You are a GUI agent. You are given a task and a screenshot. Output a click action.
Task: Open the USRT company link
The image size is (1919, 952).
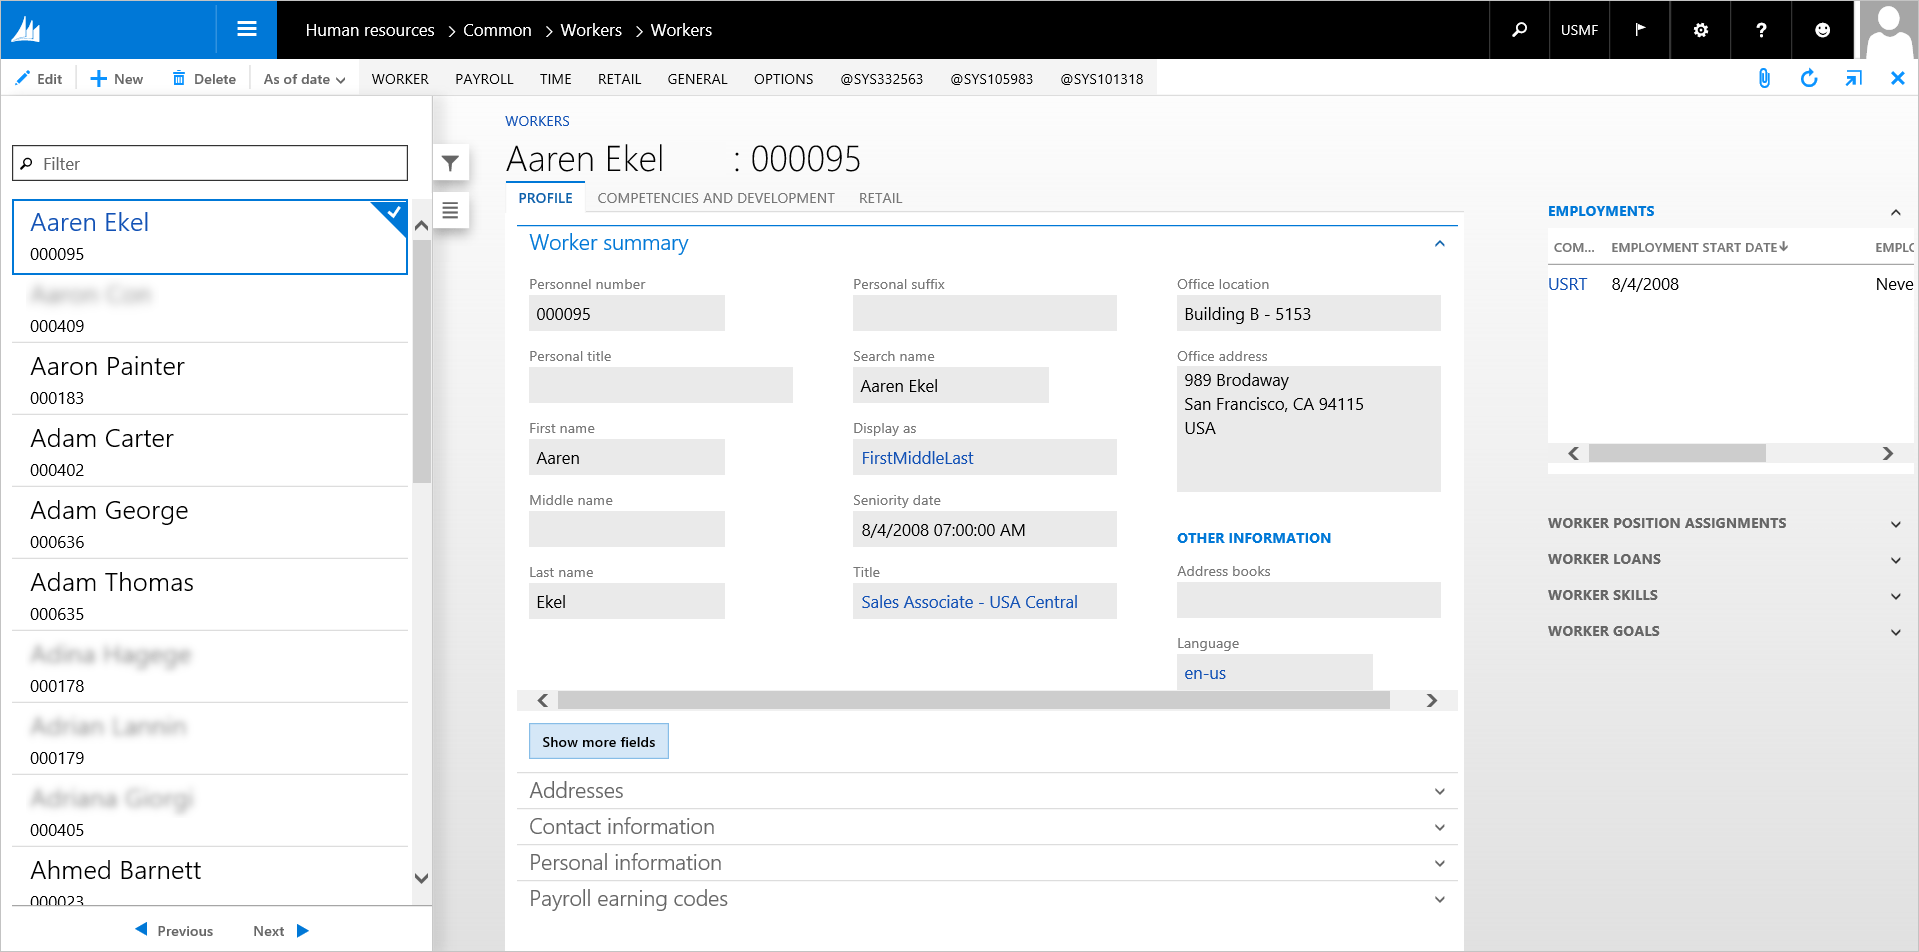click(1567, 284)
